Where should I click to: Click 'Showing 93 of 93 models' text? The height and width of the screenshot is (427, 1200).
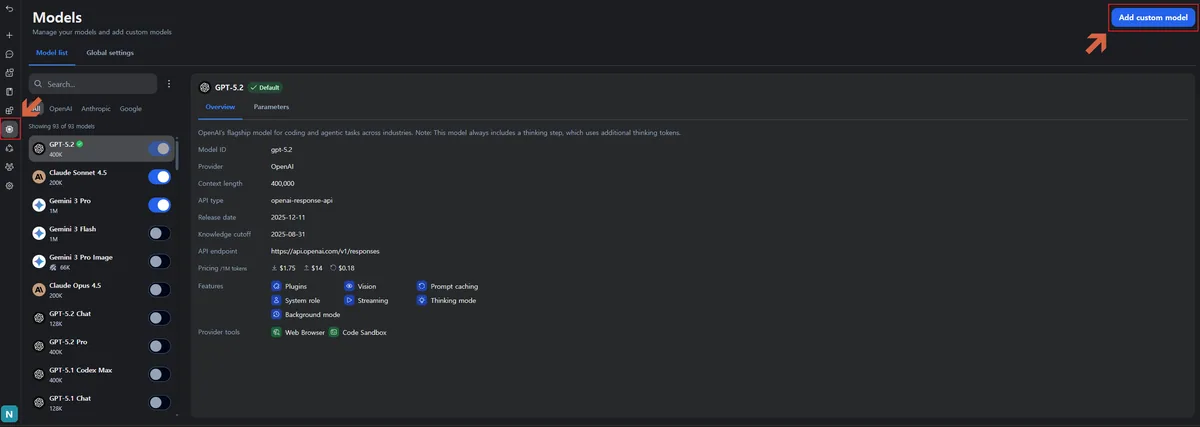pos(61,127)
